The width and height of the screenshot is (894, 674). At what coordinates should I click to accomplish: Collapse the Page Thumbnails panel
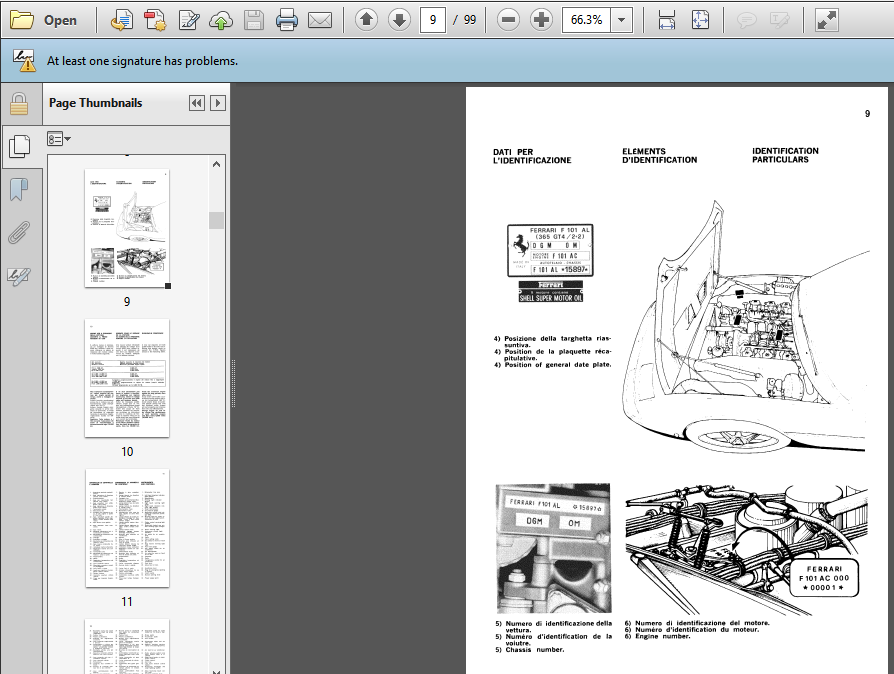197,103
